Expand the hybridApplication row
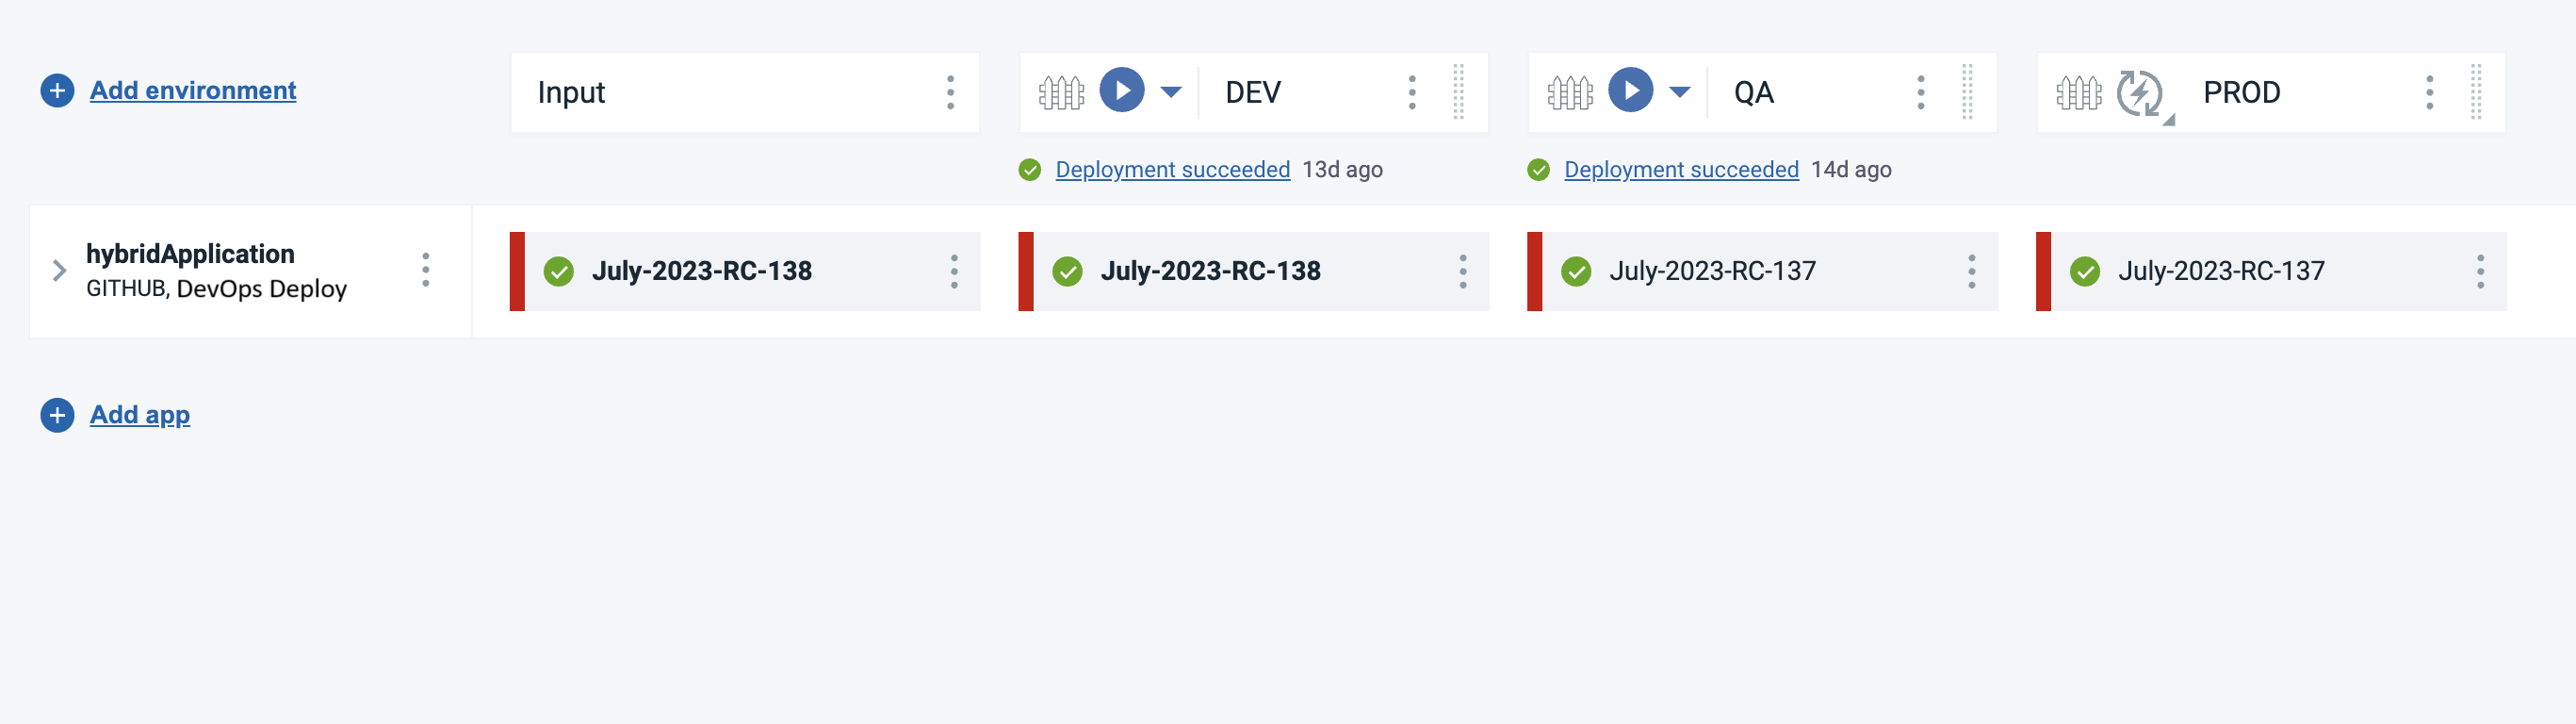2576x724 pixels. coord(59,271)
